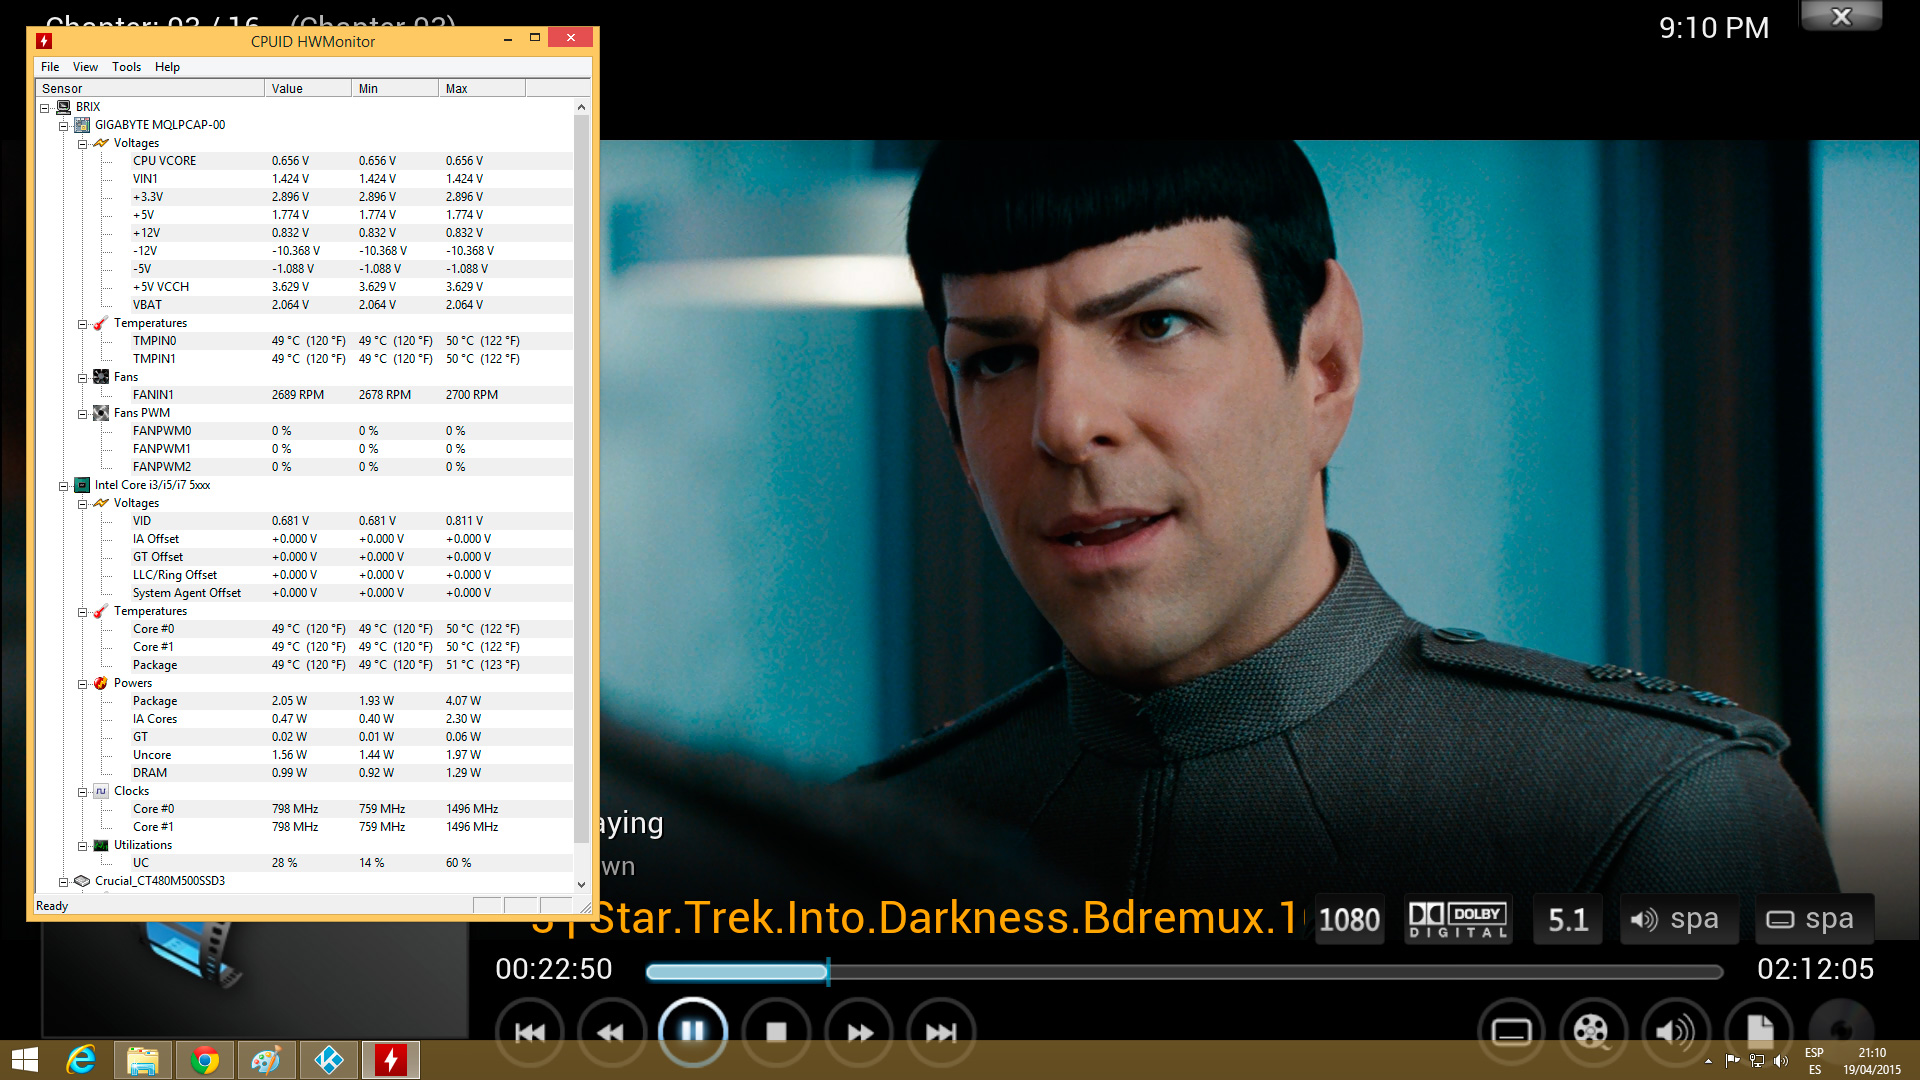Expand the Crucial_CT480M500SSD3 node

pos(63,882)
